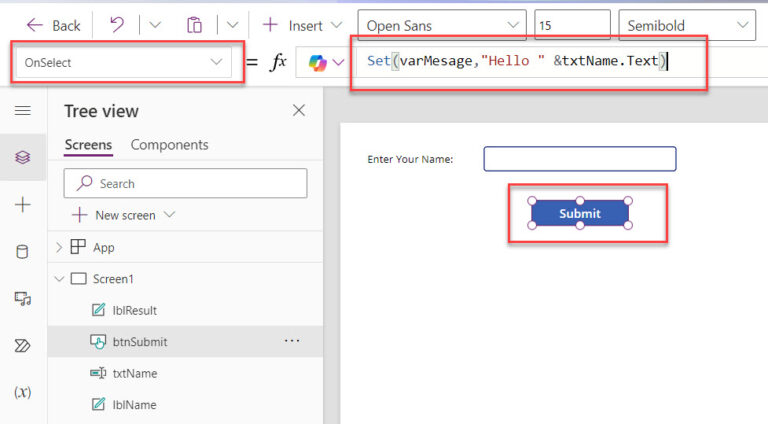Click the Paste clipboard icon
768x424 pixels.
point(194,25)
